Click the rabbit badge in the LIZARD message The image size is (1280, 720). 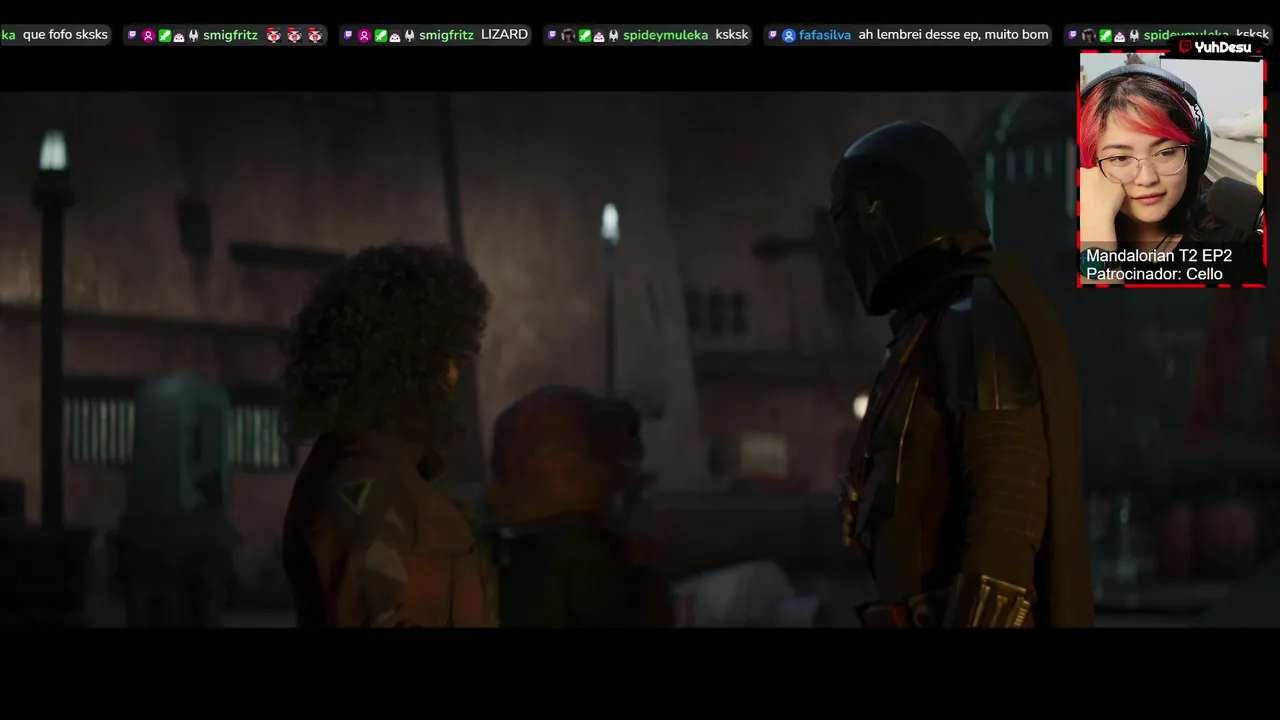click(409, 36)
